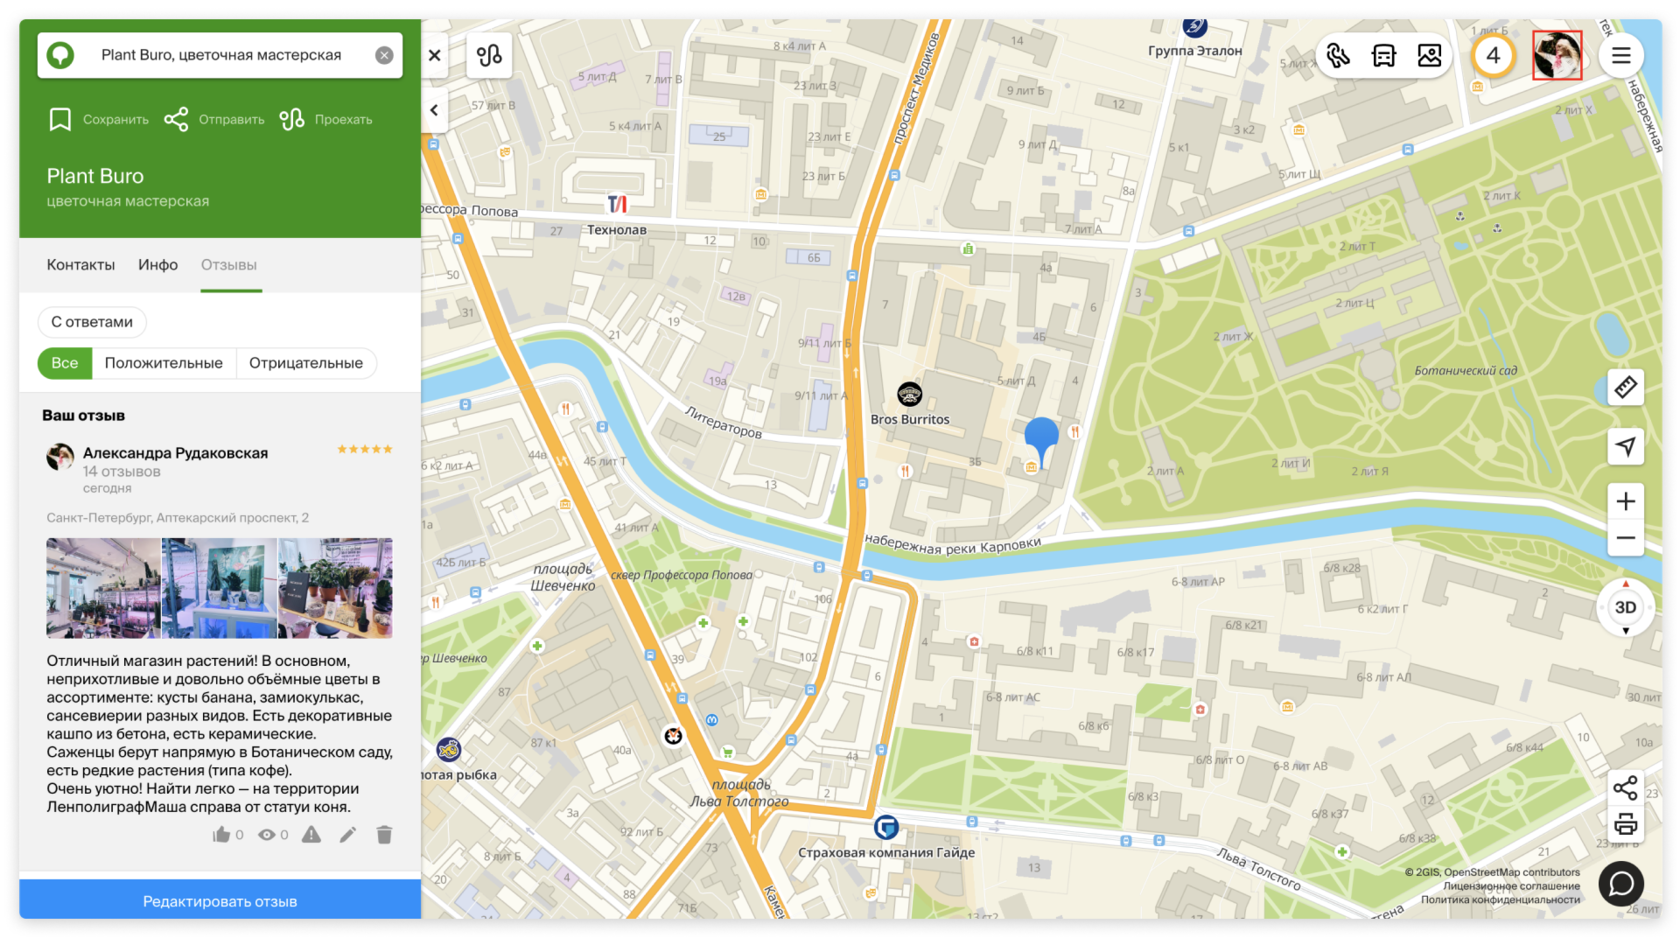Click the Отправить share icon
The image size is (1680, 938).
pos(176,120)
